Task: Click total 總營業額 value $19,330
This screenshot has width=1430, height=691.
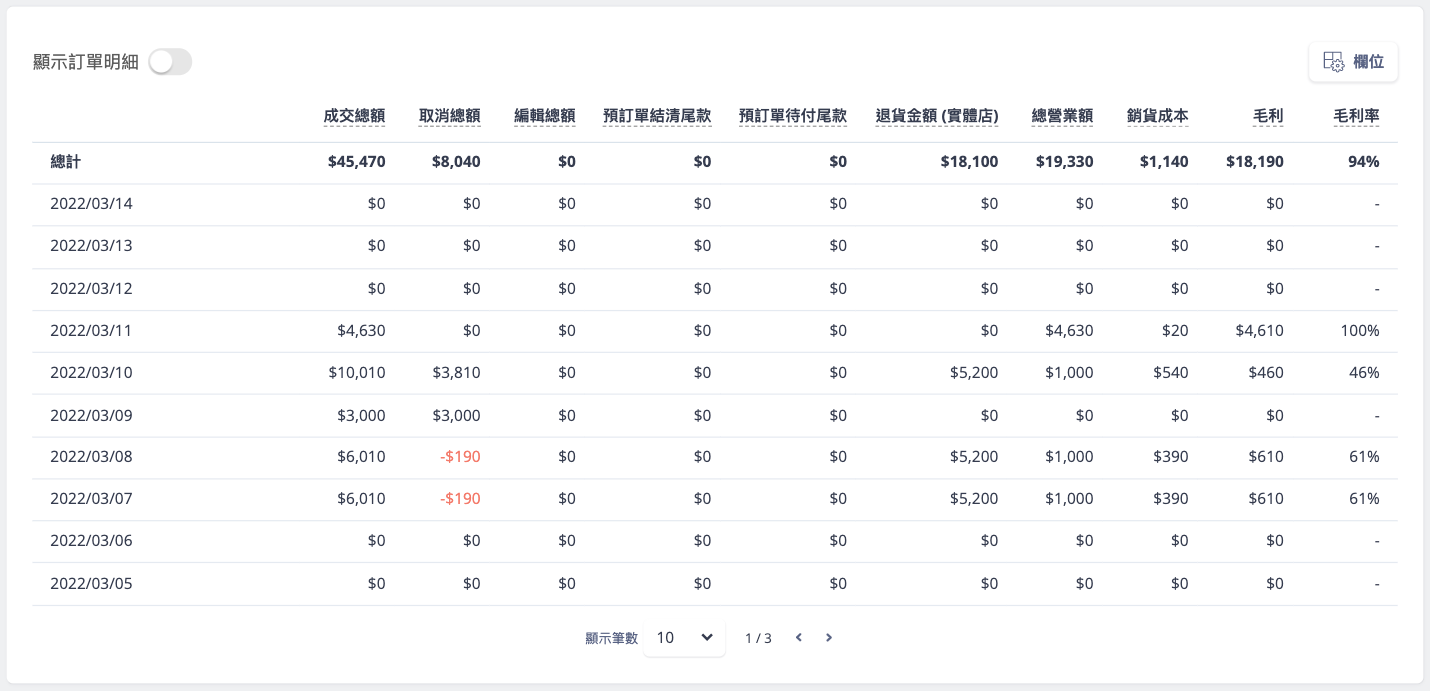Action: tap(1065, 161)
